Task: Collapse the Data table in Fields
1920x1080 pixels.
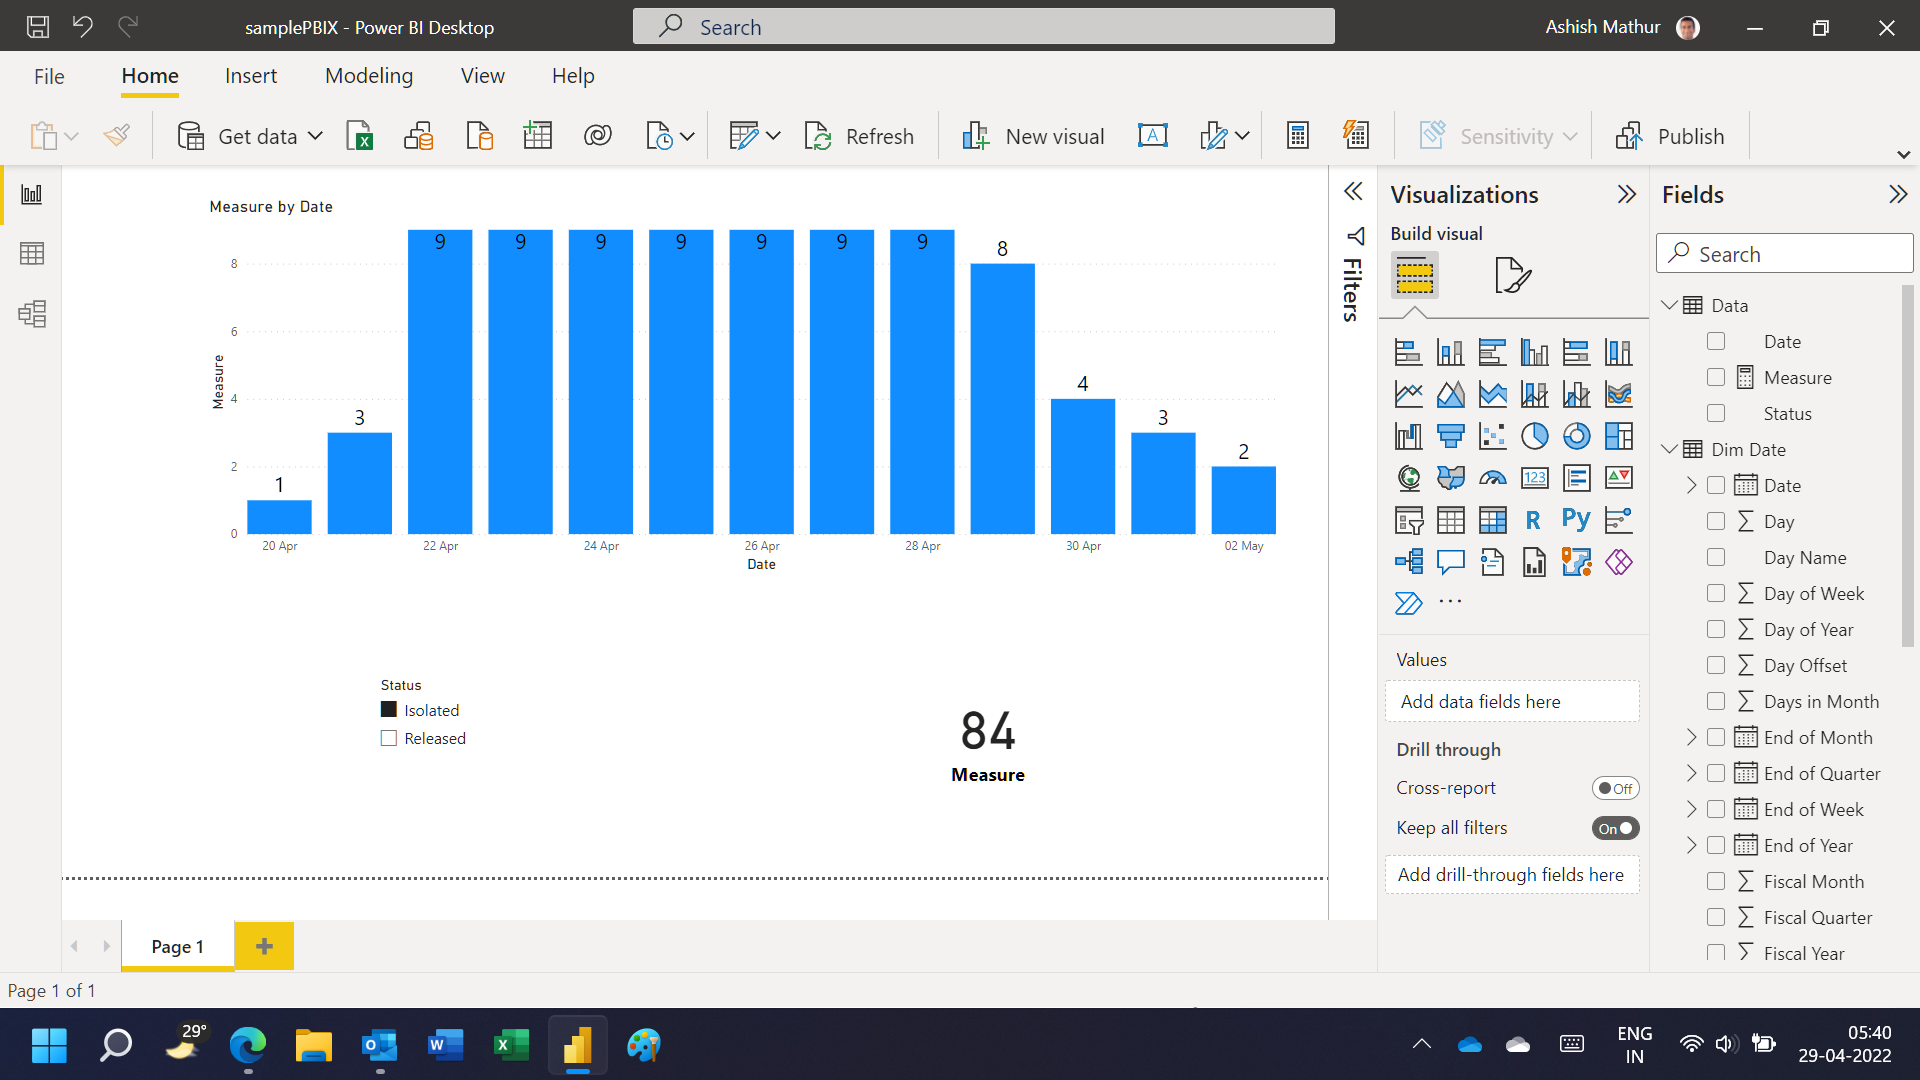Action: 1669,305
